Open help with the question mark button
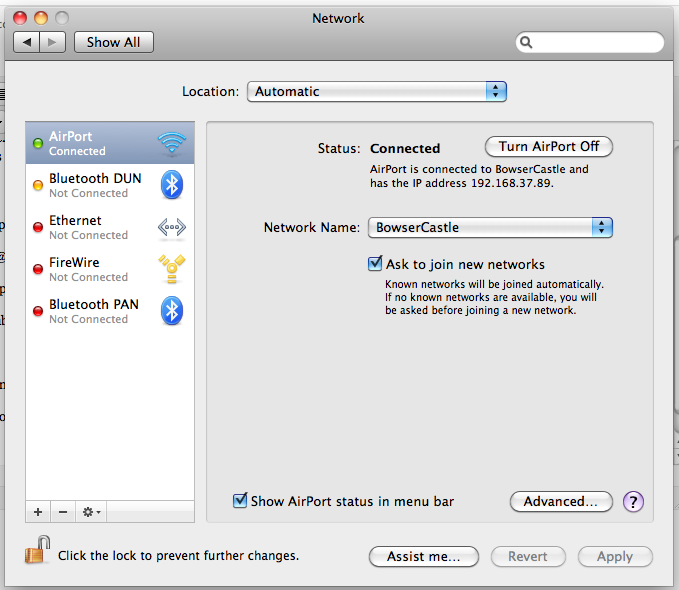679x590 pixels. pos(633,502)
